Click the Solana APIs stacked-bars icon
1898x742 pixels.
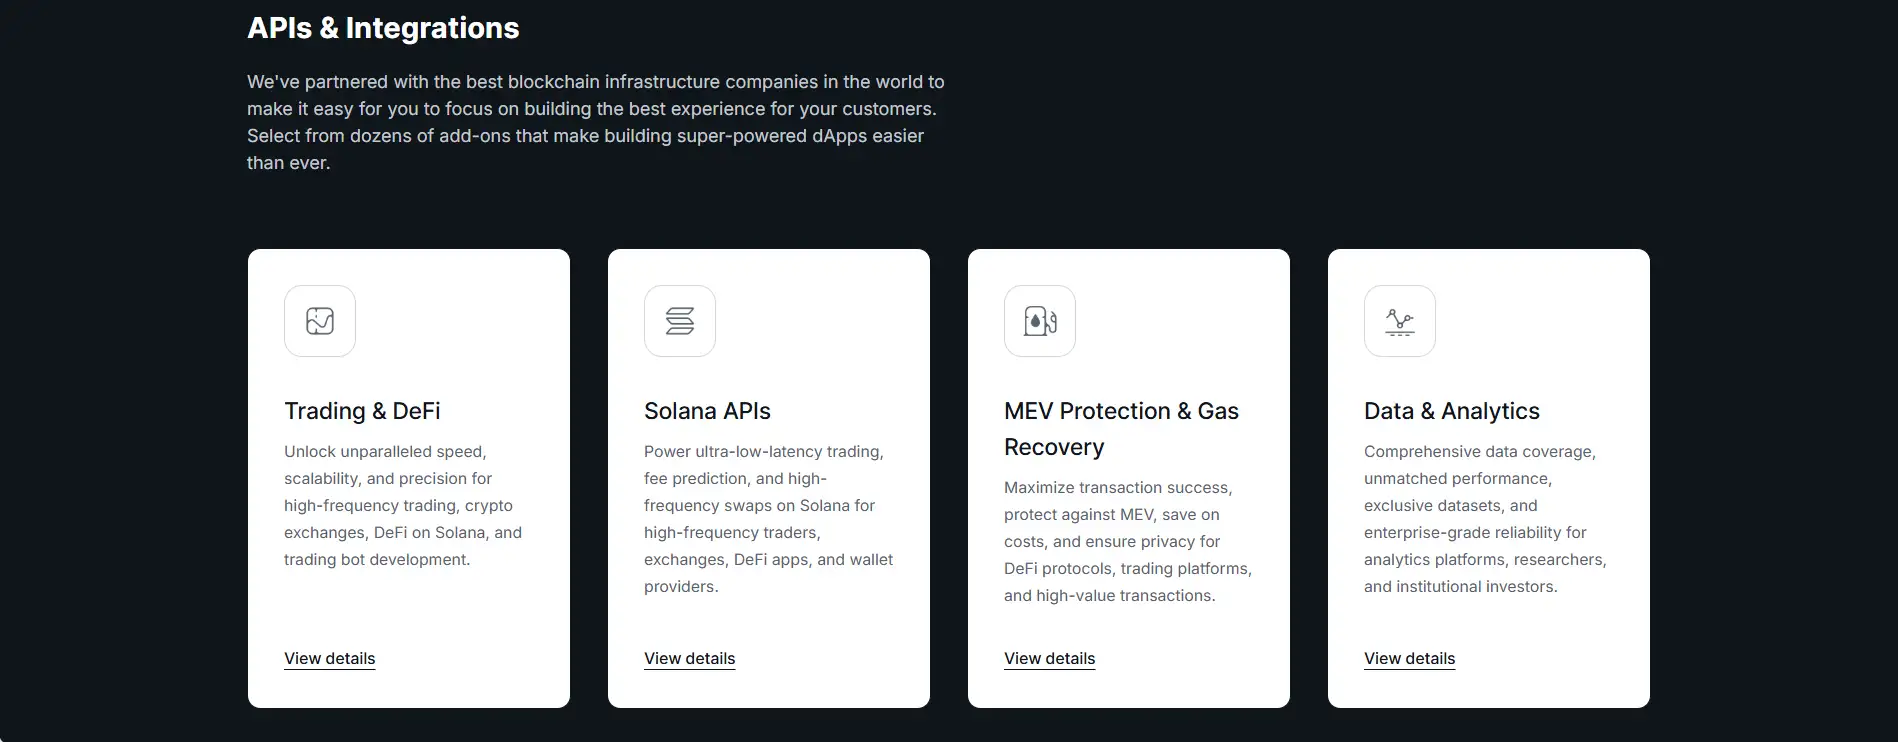[x=680, y=321]
